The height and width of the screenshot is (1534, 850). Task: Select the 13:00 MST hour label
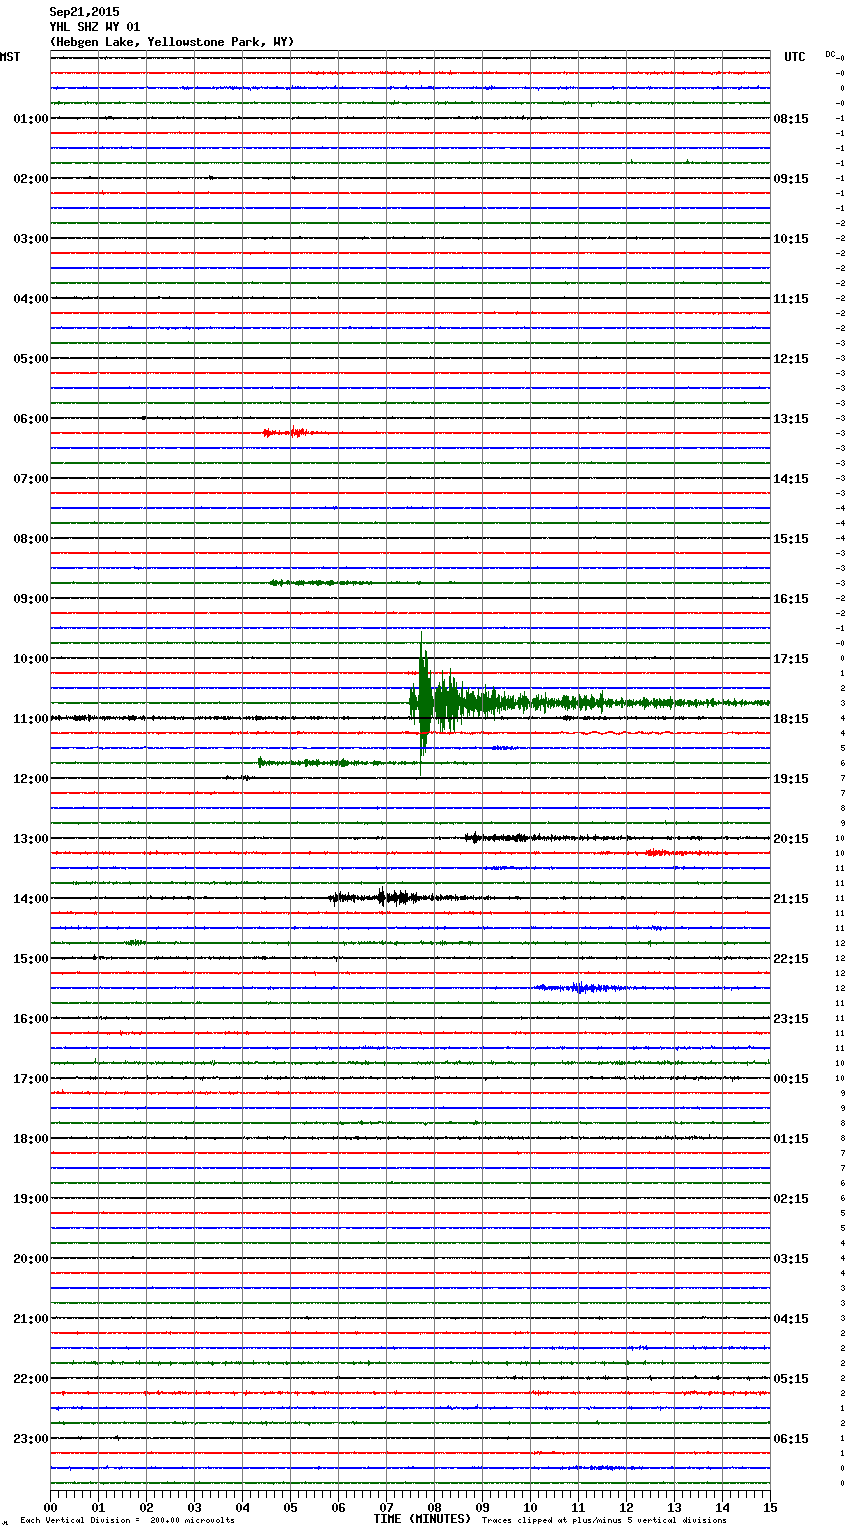30,839
